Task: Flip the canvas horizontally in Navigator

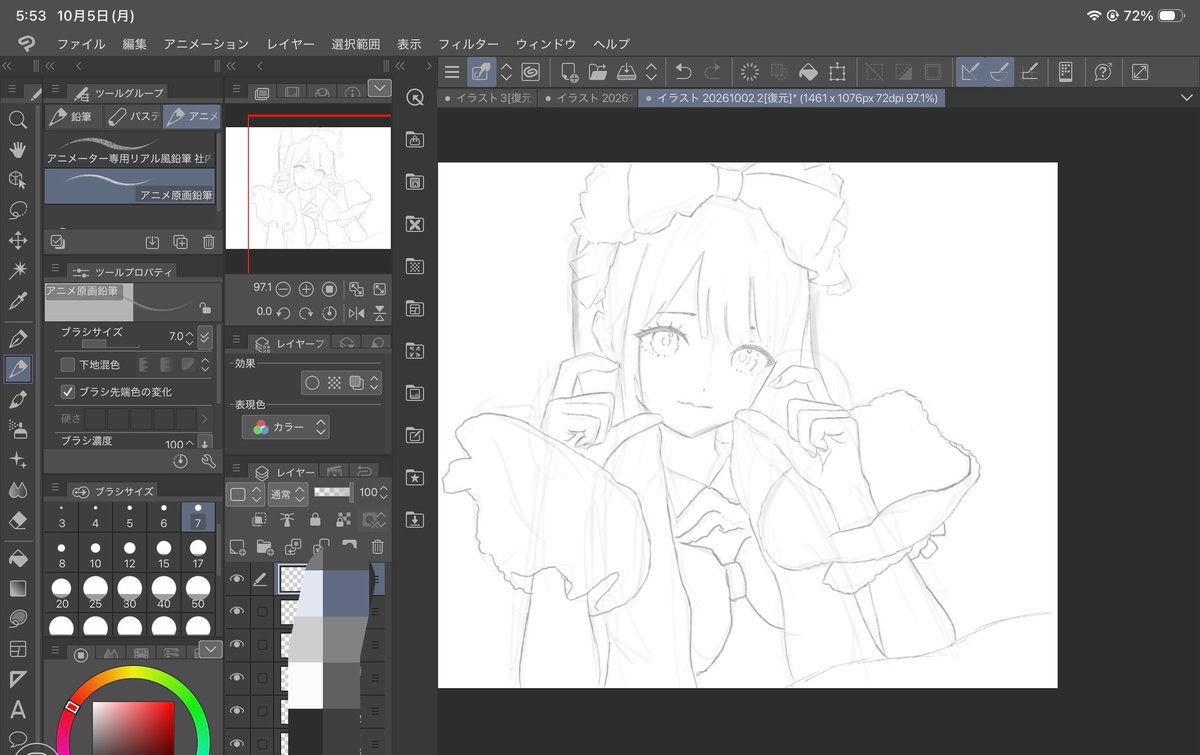Action: coord(356,312)
